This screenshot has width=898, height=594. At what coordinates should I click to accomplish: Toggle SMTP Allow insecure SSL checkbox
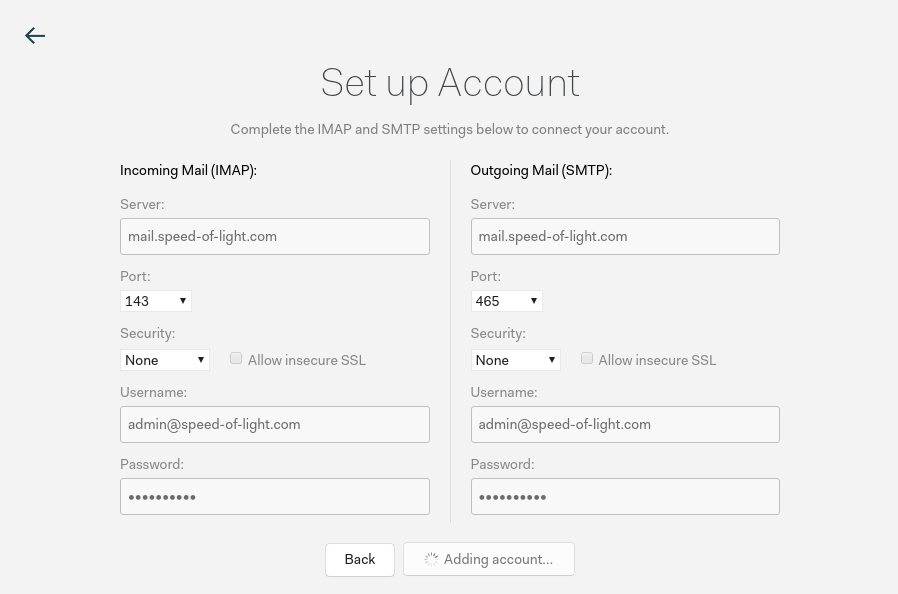click(587, 358)
